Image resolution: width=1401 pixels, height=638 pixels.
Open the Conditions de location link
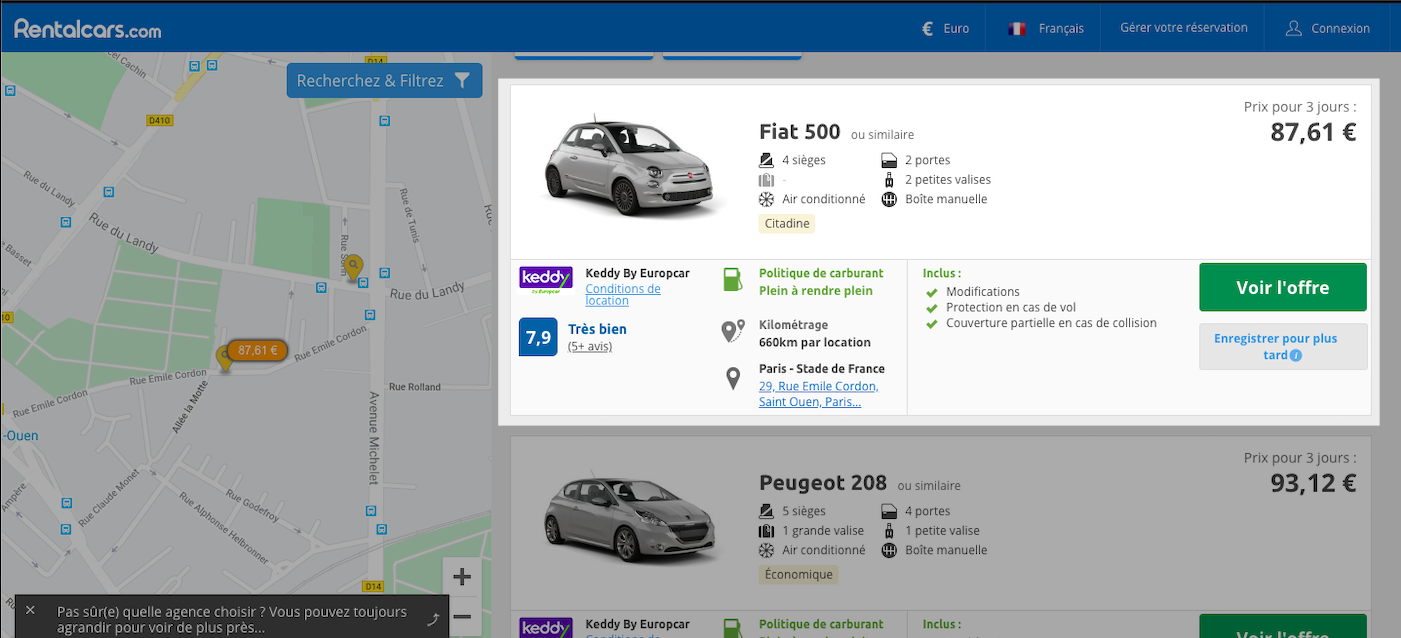click(623, 294)
